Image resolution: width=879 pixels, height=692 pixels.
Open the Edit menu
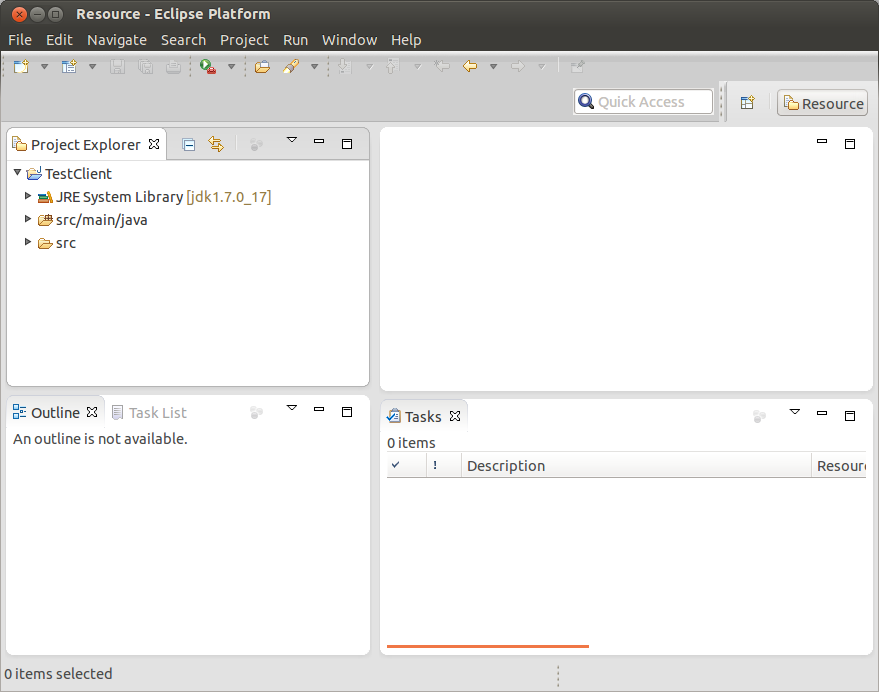[x=59, y=40]
